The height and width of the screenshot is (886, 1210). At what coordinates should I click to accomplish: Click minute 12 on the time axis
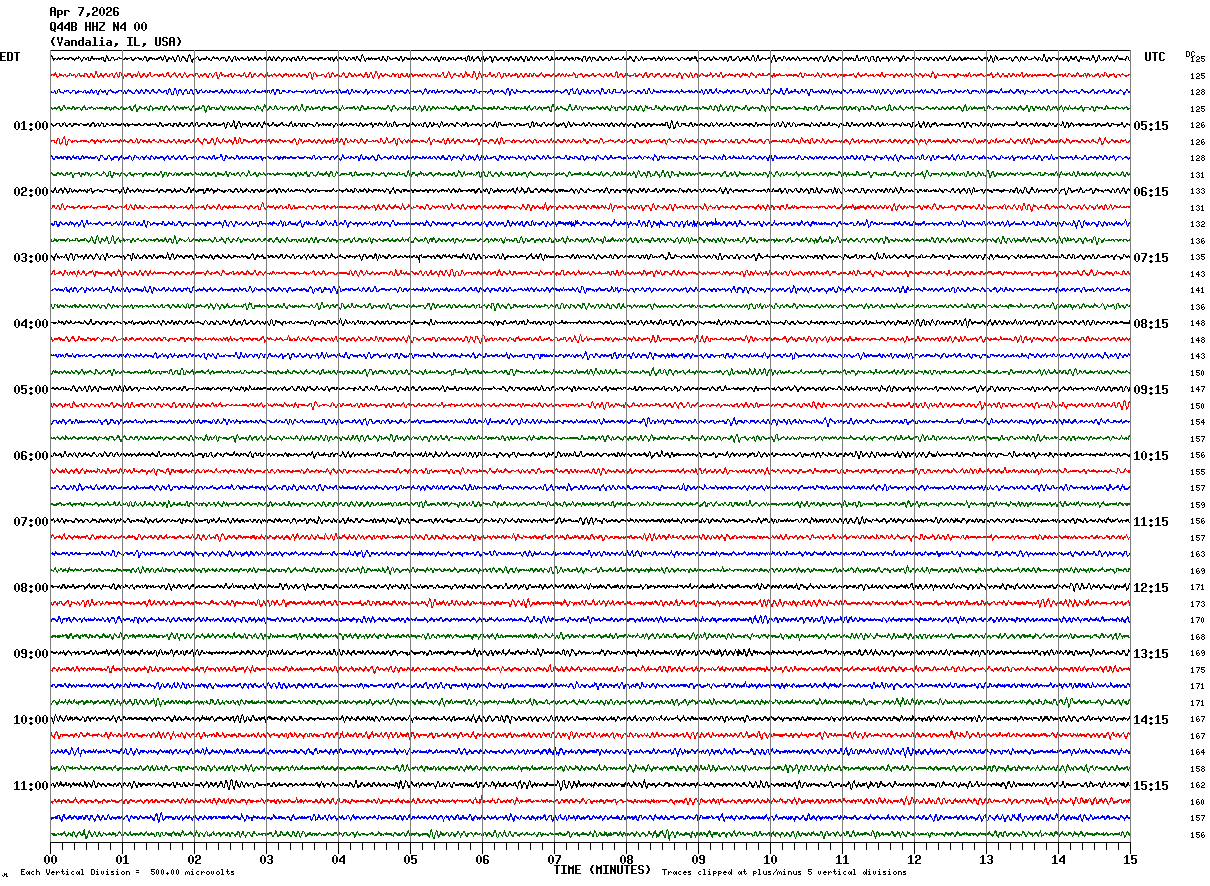(x=914, y=859)
